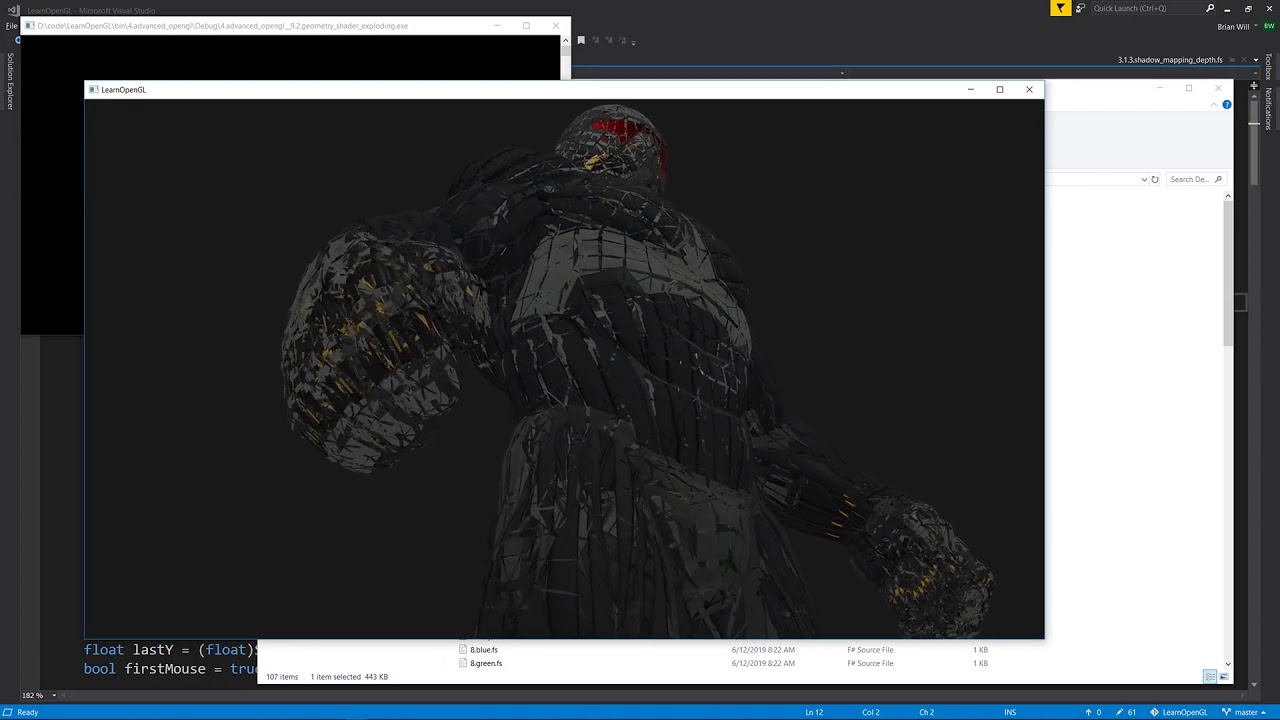1280x720 pixels.
Task: Click the editor split-view handle above the scrollbar
Action: pos(1254,87)
